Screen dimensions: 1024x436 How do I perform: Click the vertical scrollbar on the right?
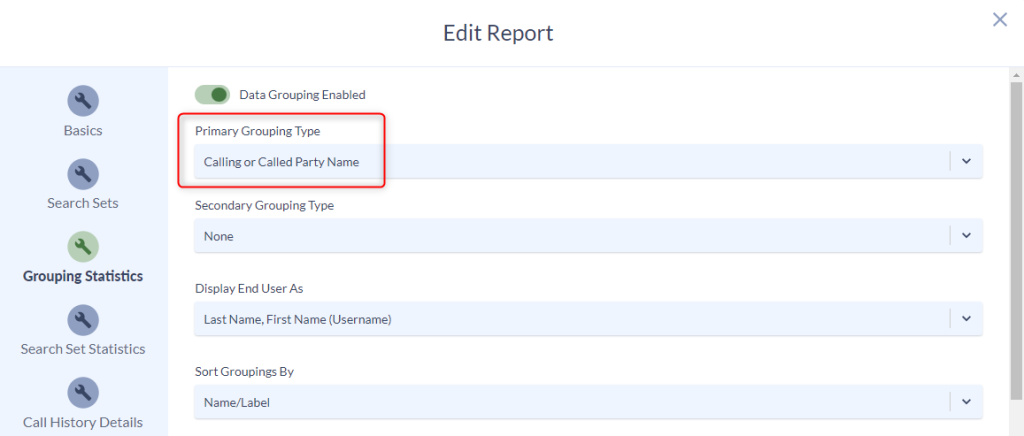click(x=1016, y=240)
